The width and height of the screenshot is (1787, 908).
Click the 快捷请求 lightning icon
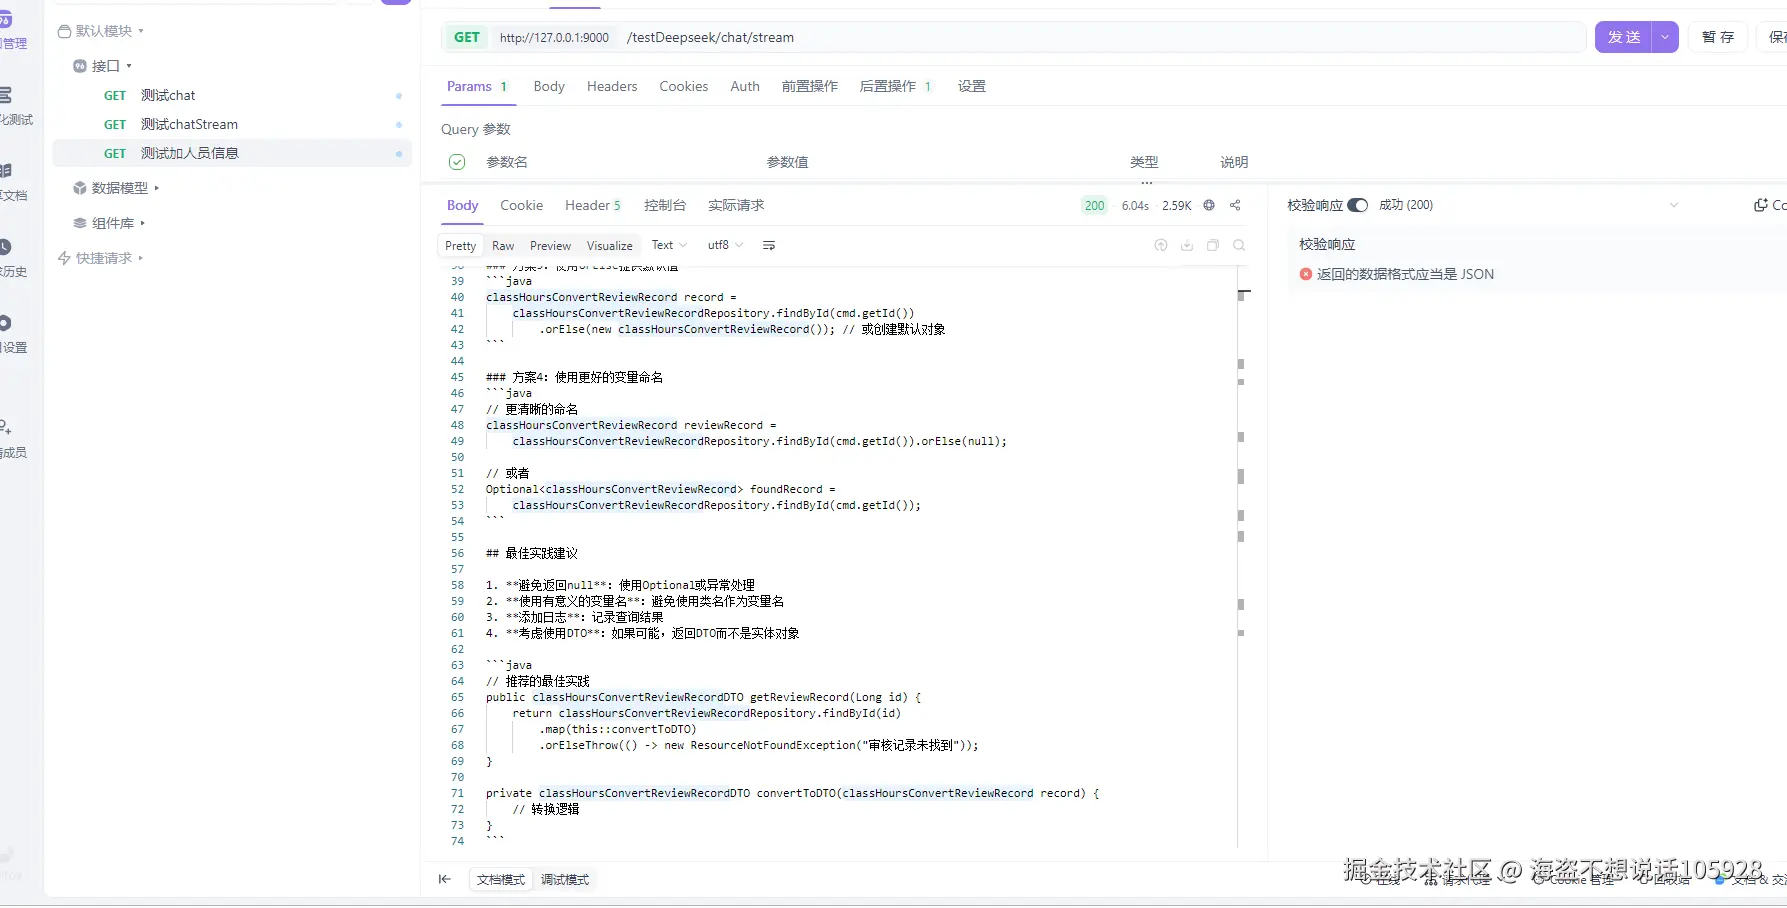point(64,258)
